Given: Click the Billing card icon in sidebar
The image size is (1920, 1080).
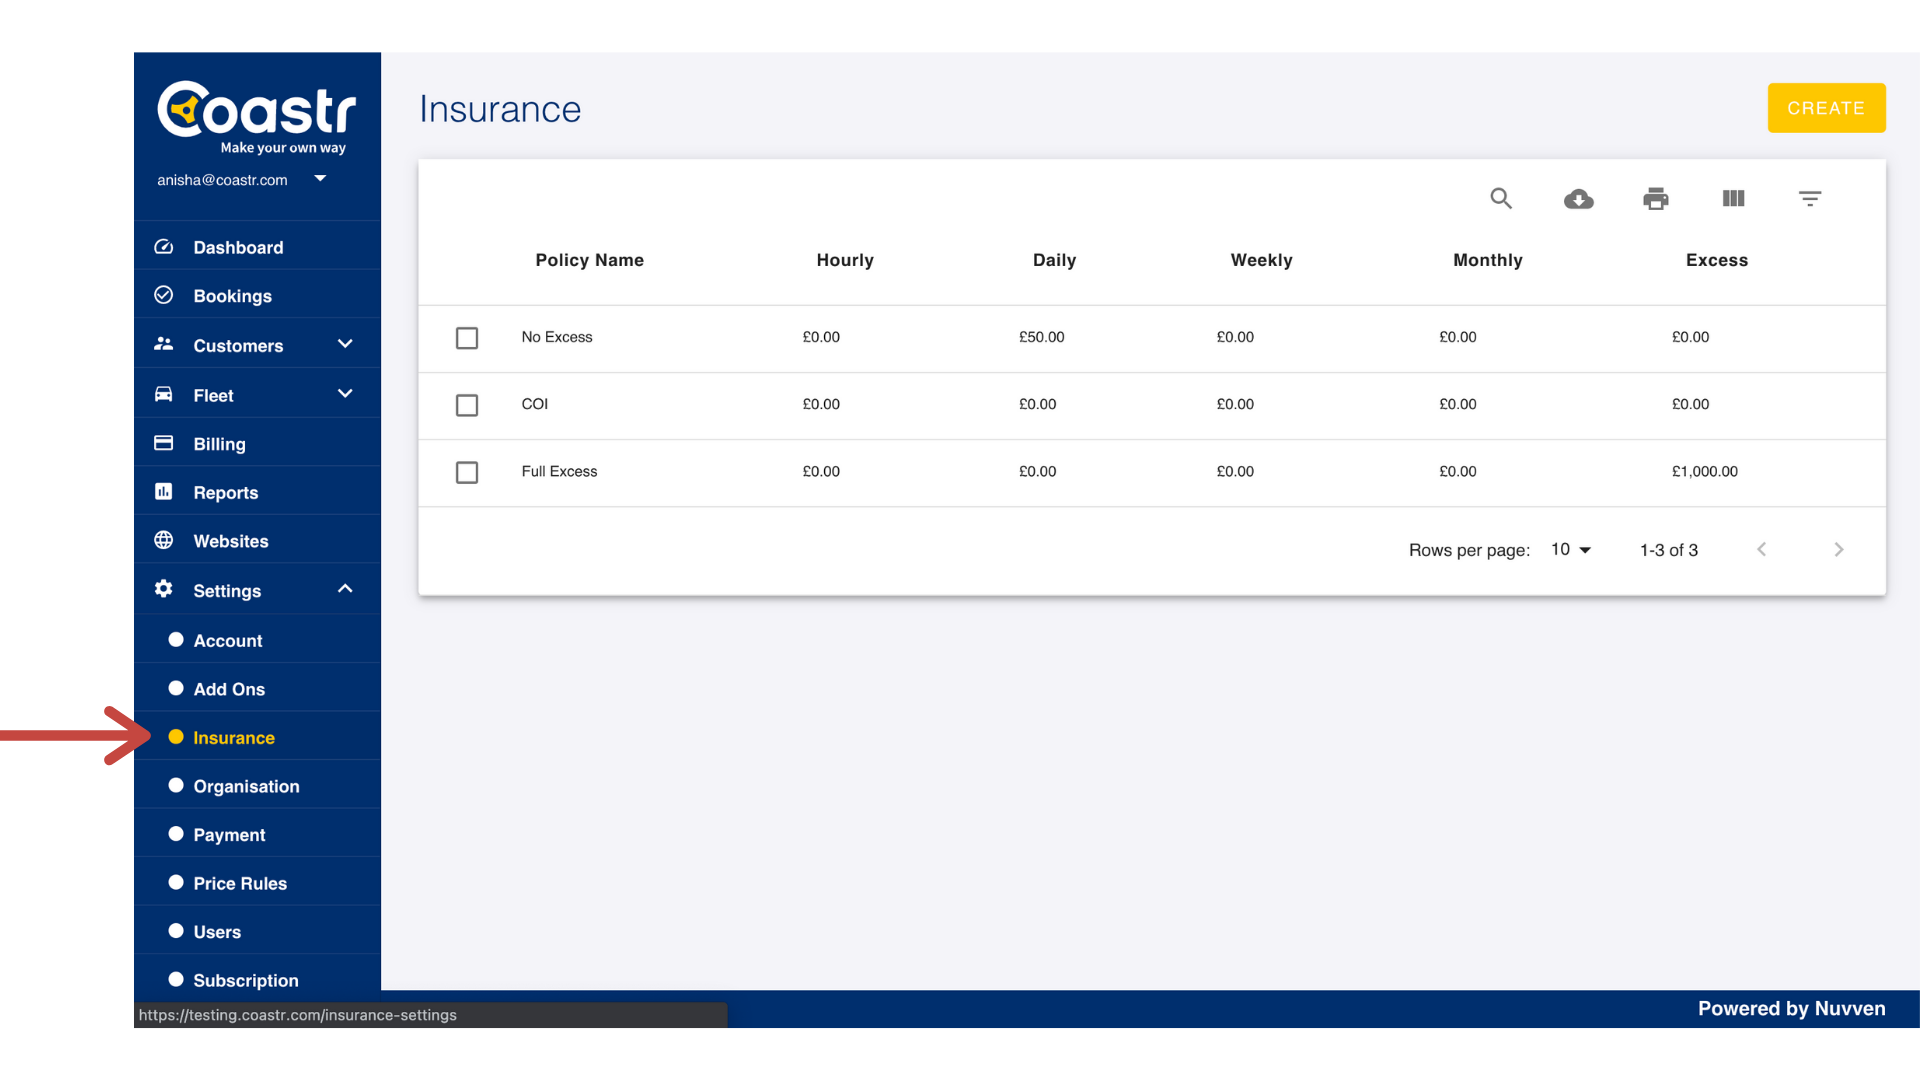Looking at the screenshot, I should 163,442.
